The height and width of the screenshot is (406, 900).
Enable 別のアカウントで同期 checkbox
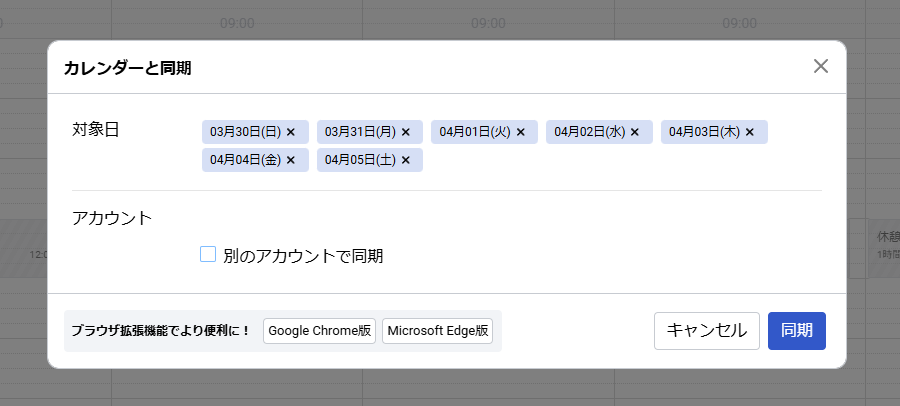click(x=208, y=255)
